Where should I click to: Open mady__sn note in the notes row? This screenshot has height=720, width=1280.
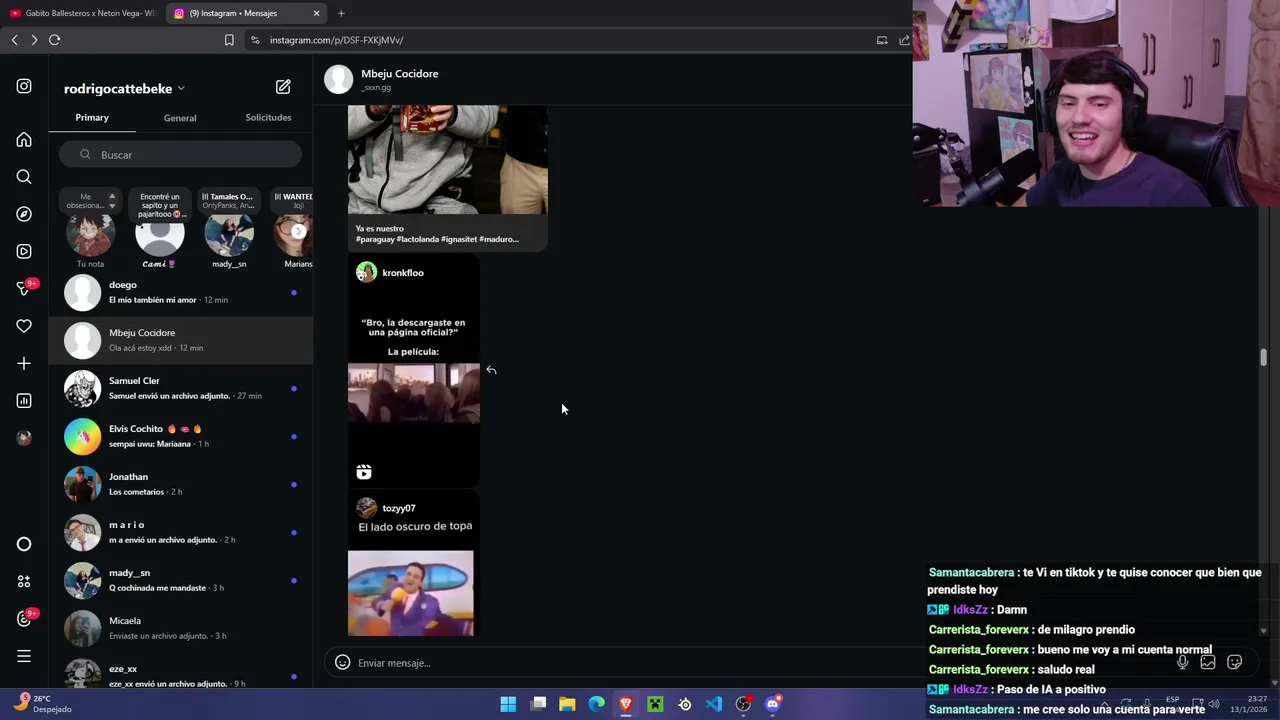pyautogui.click(x=229, y=230)
